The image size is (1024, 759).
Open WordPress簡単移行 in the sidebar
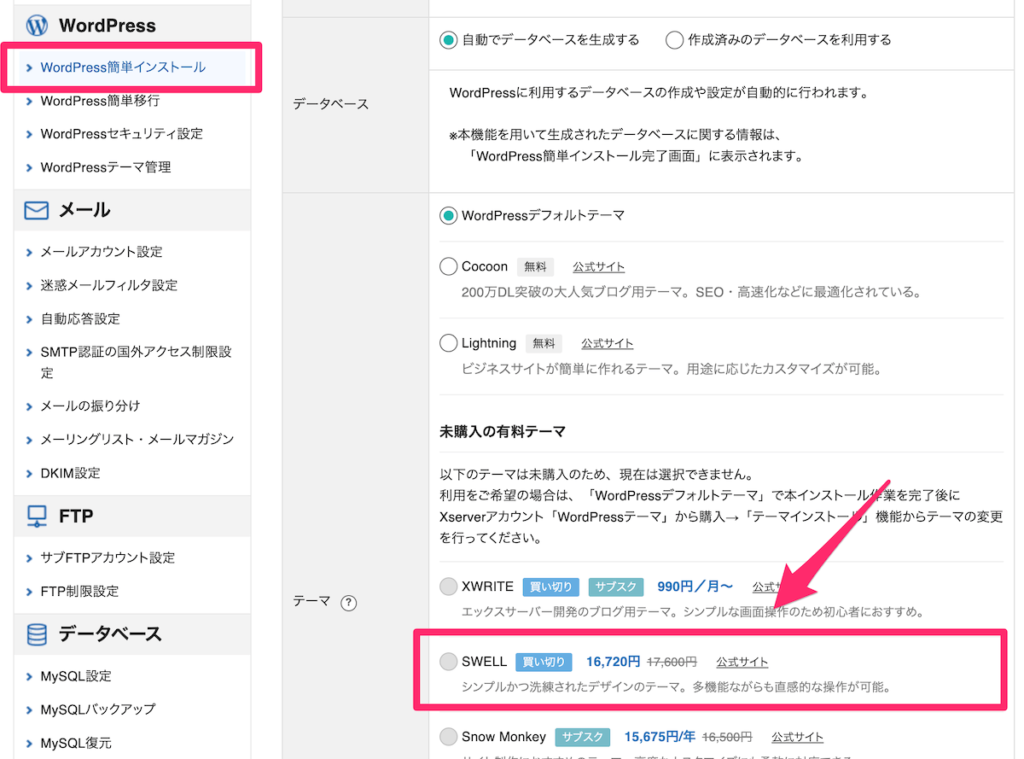[99, 101]
